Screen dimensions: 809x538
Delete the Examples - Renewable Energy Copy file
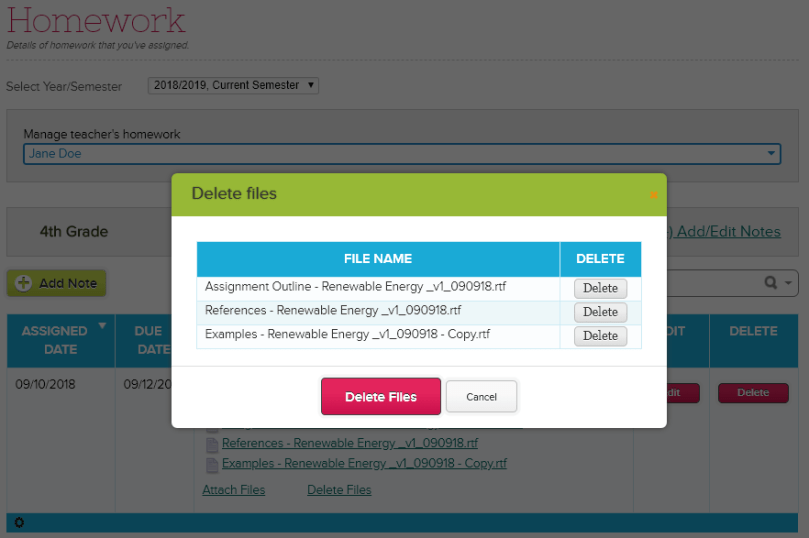tap(600, 336)
